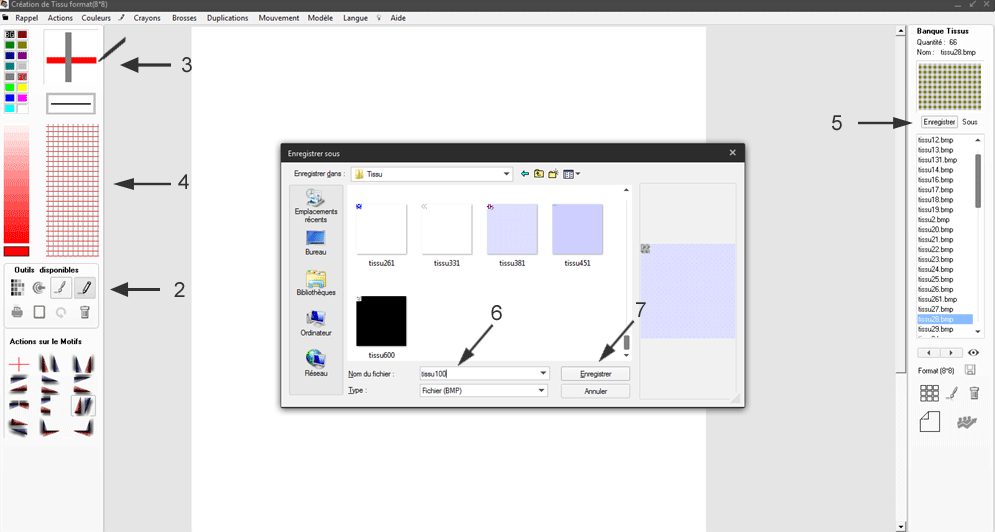Click the Bureau shortcut in save dialog
Screen dimensions: 995x532
[316, 242]
